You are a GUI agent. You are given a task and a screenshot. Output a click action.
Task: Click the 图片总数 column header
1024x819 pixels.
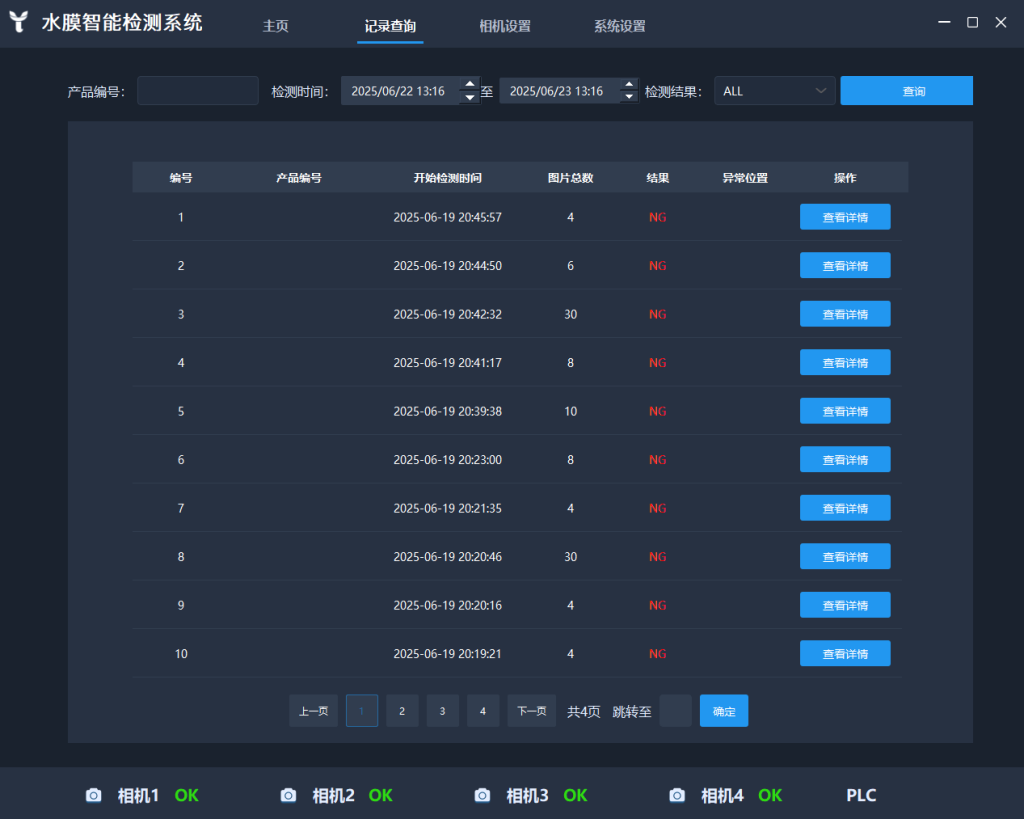tap(570, 178)
